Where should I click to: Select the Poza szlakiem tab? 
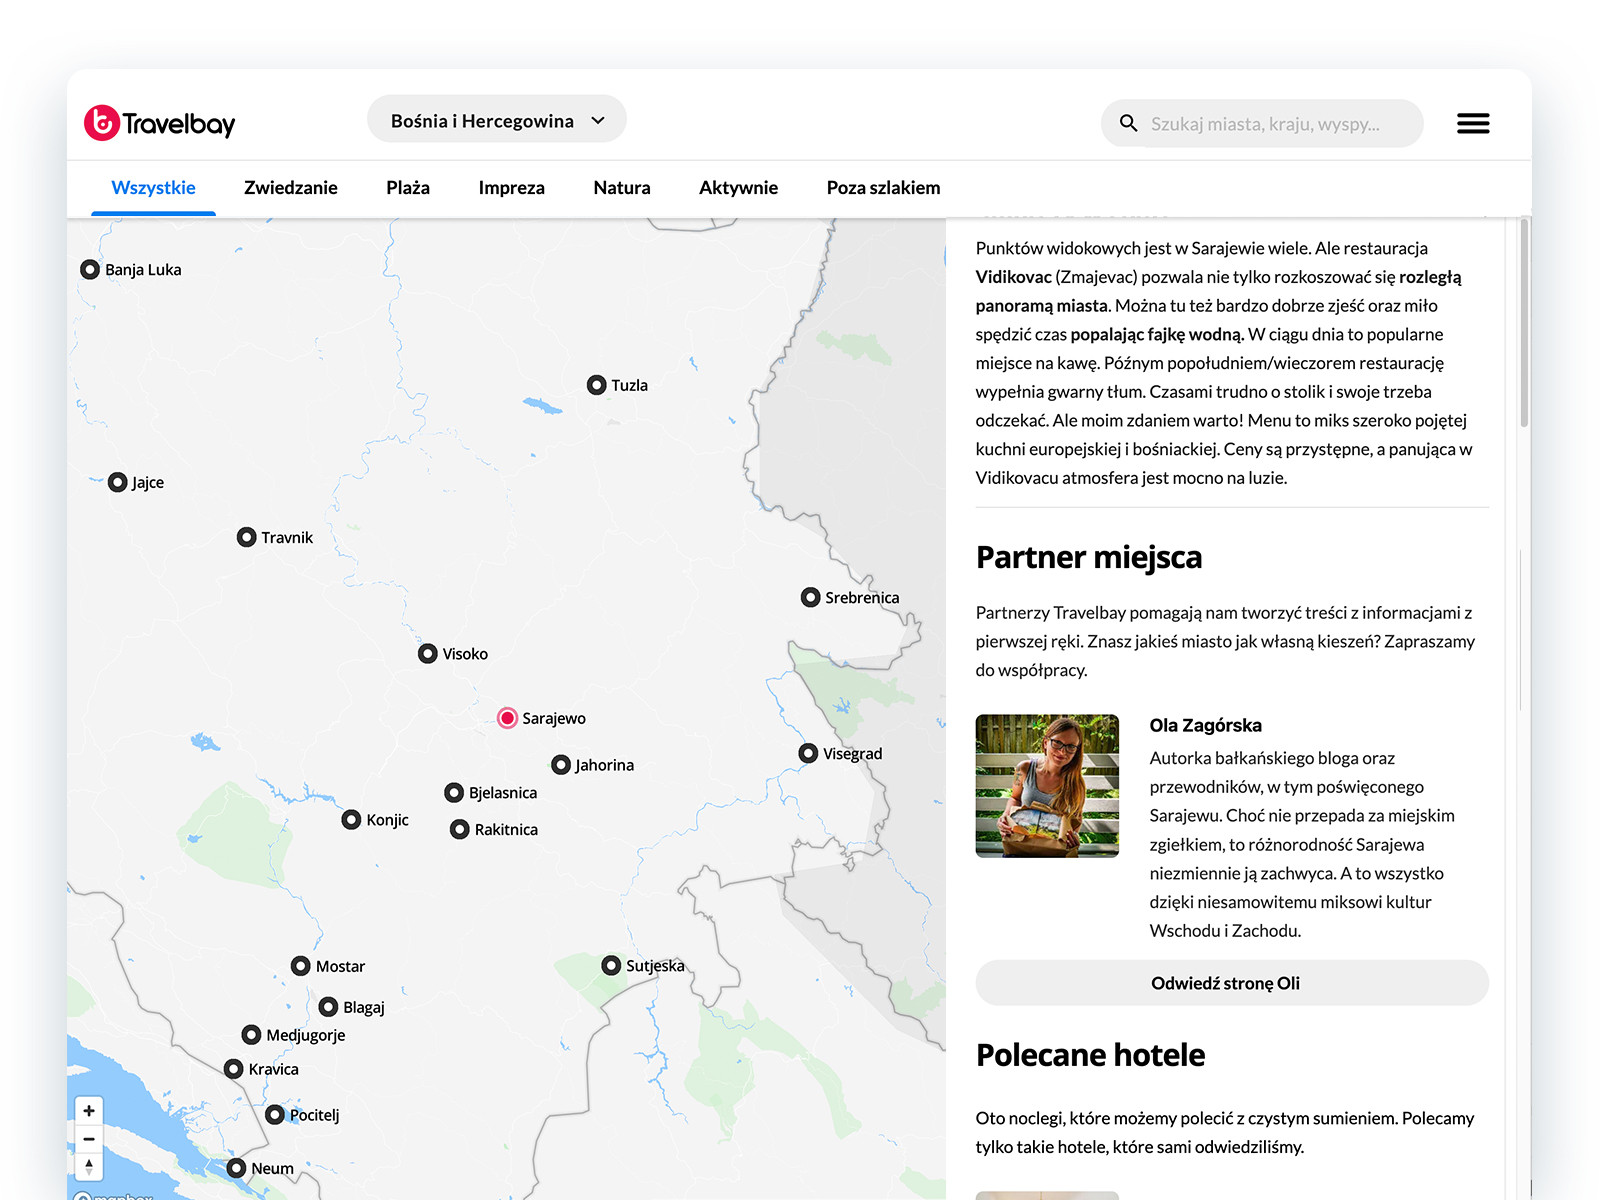(x=883, y=188)
